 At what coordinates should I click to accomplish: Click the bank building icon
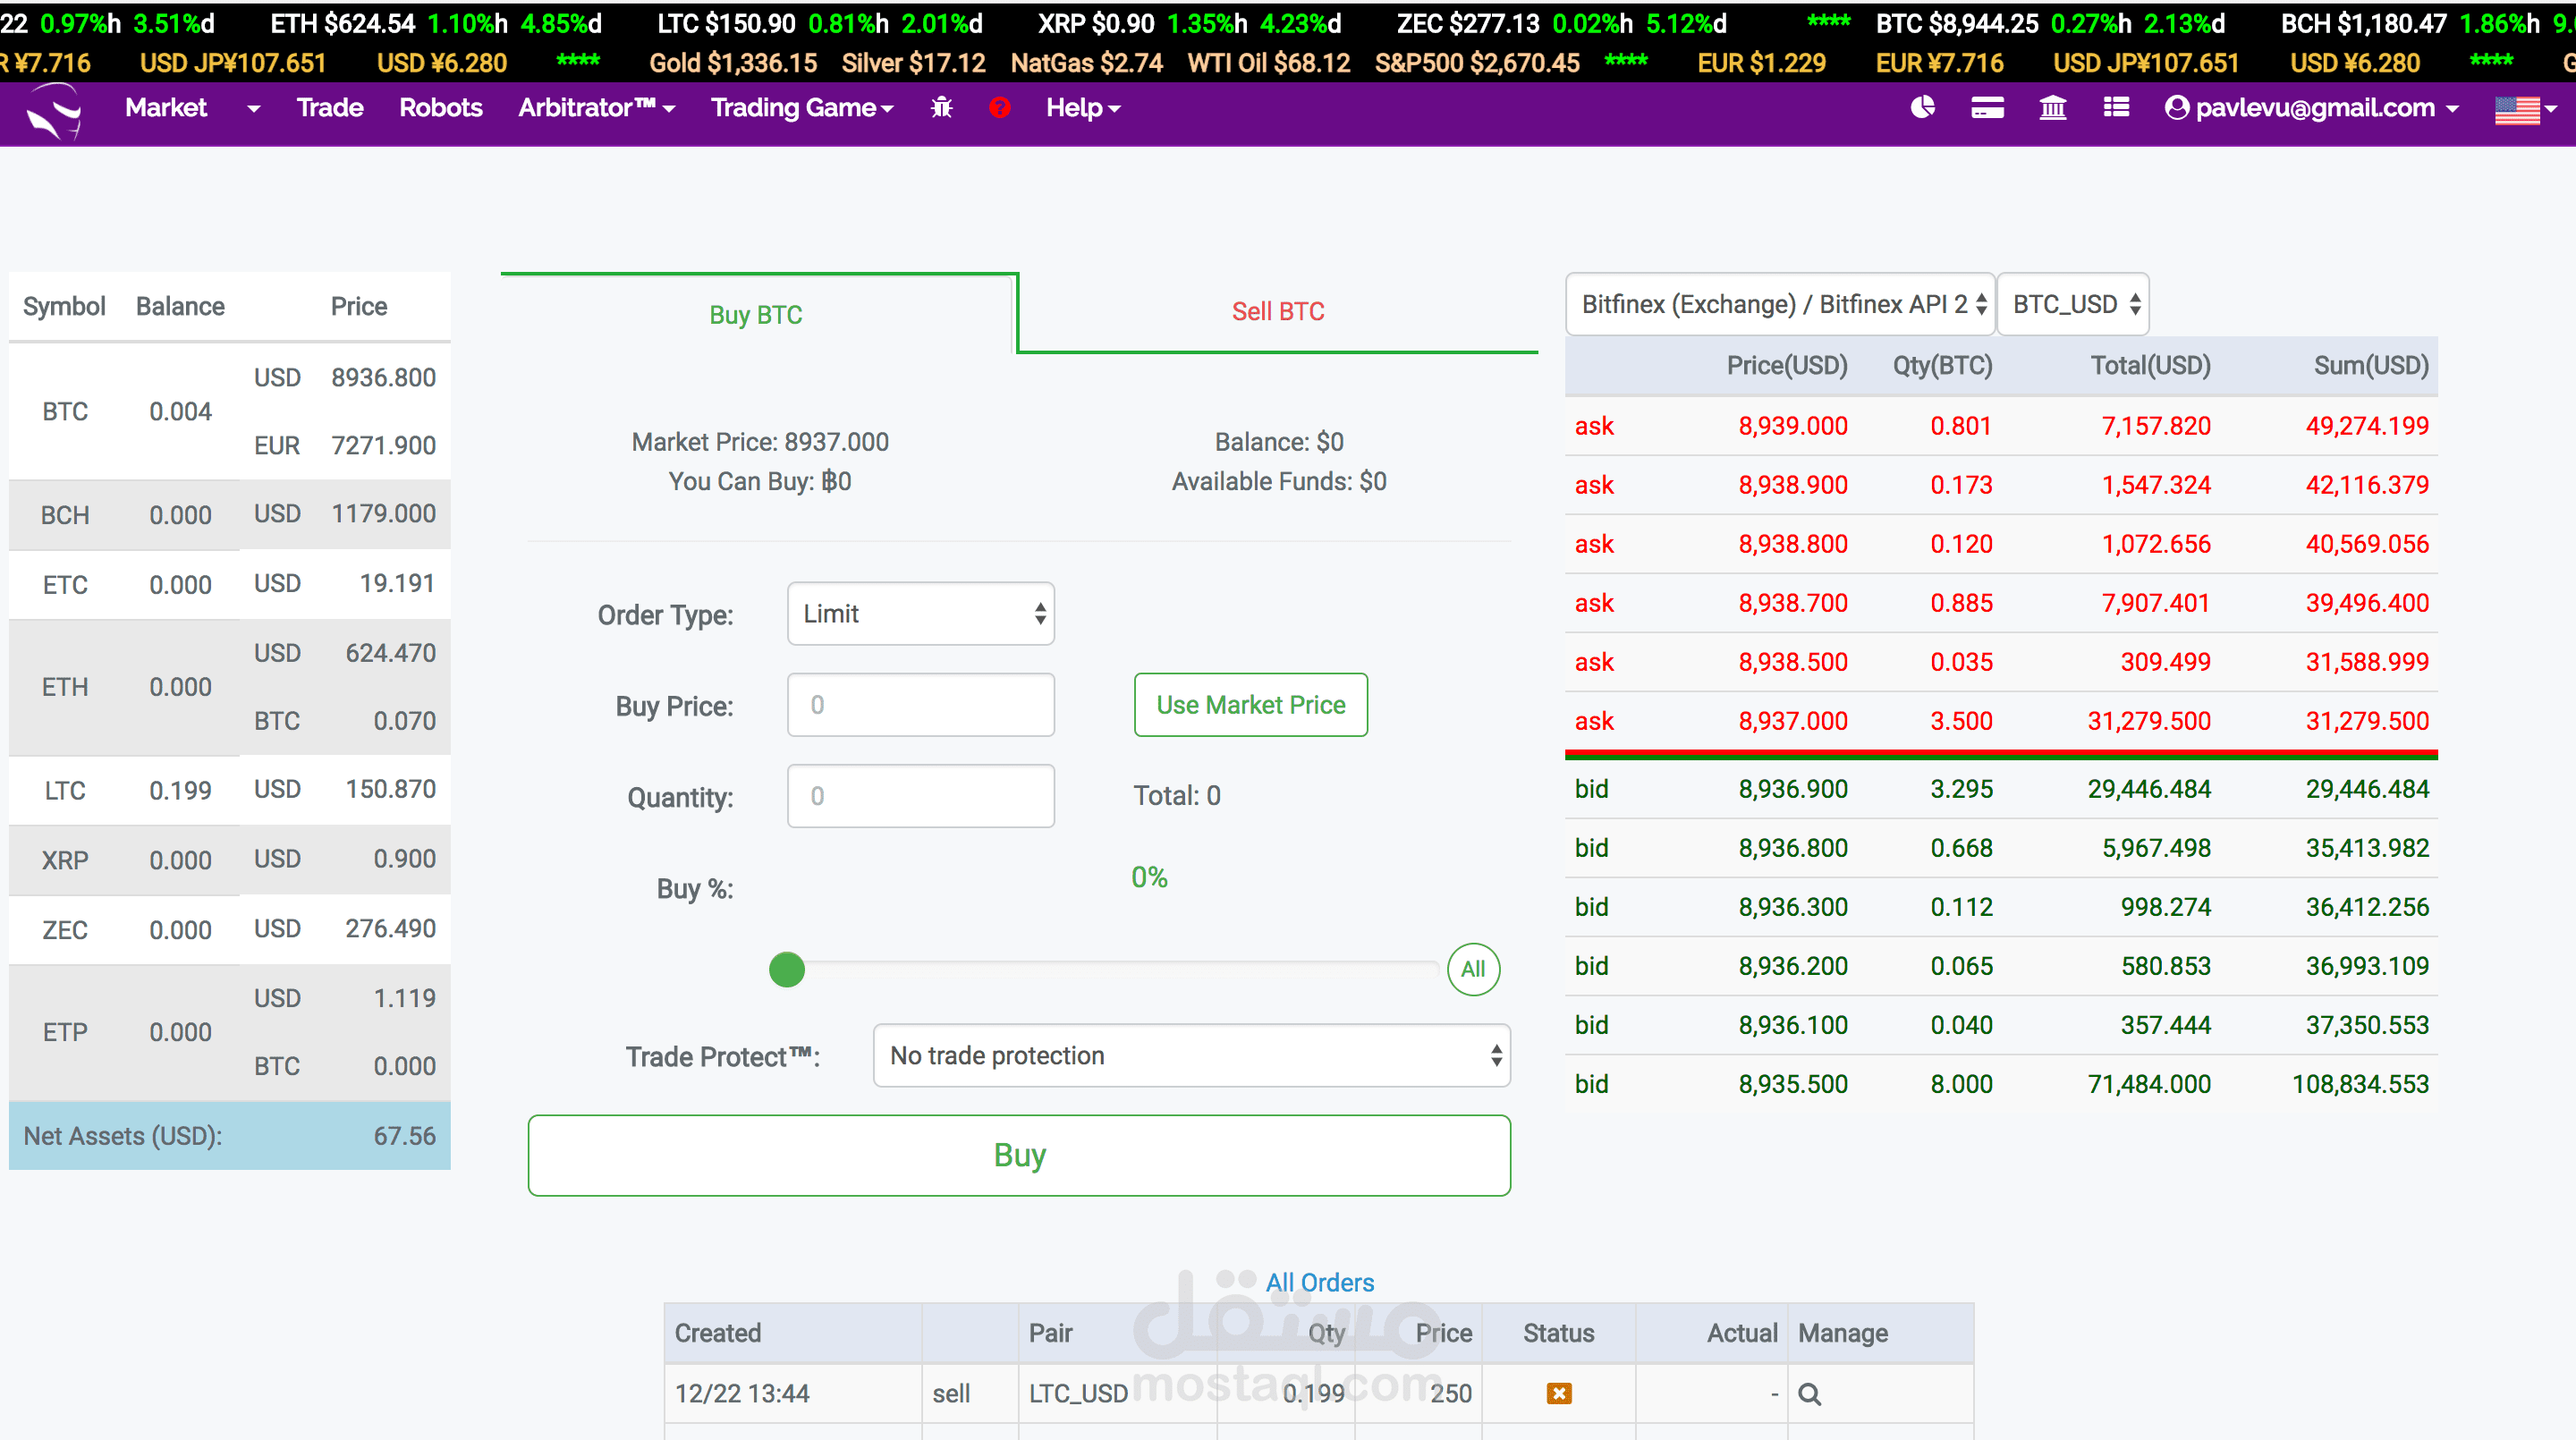(x=2052, y=108)
